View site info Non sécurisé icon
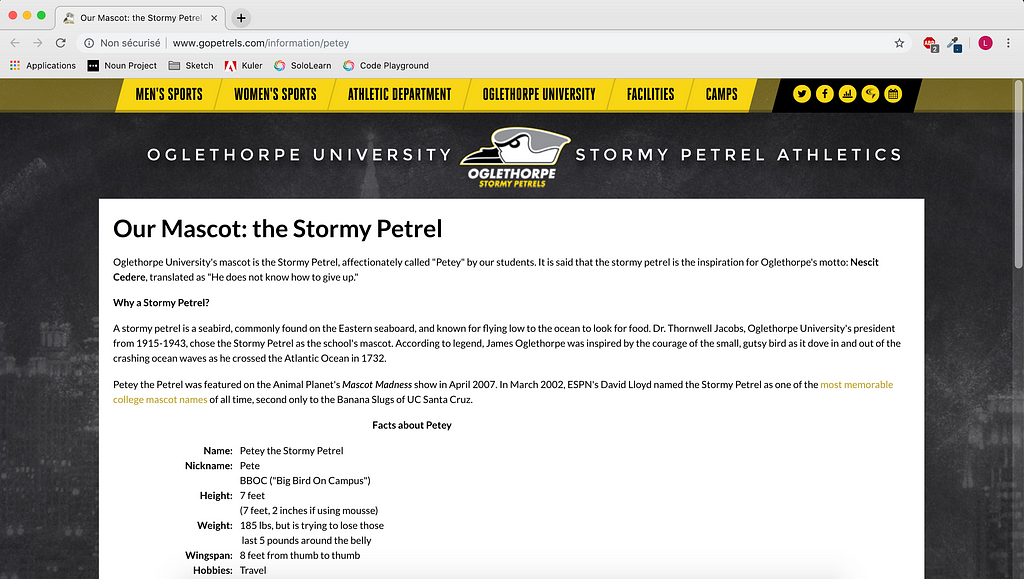Screen dimensions: 1024x579 point(89,43)
